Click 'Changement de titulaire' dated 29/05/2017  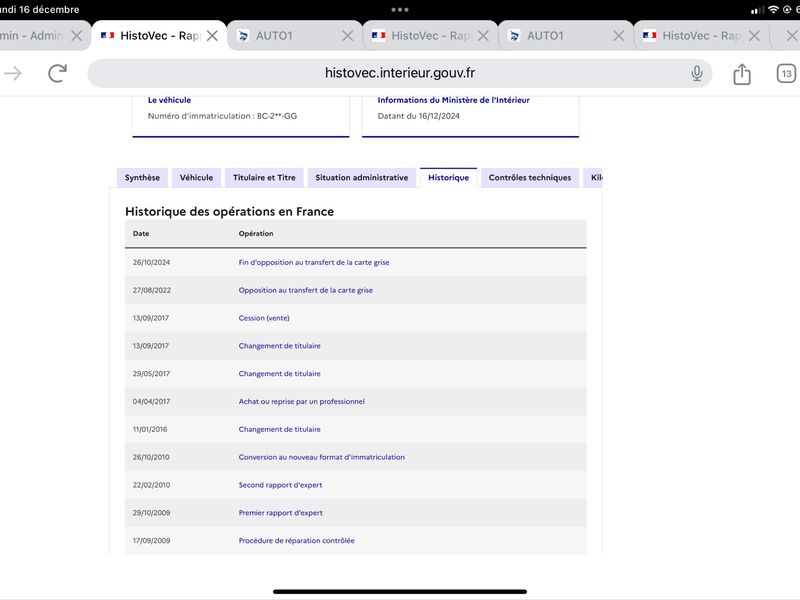tap(280, 373)
